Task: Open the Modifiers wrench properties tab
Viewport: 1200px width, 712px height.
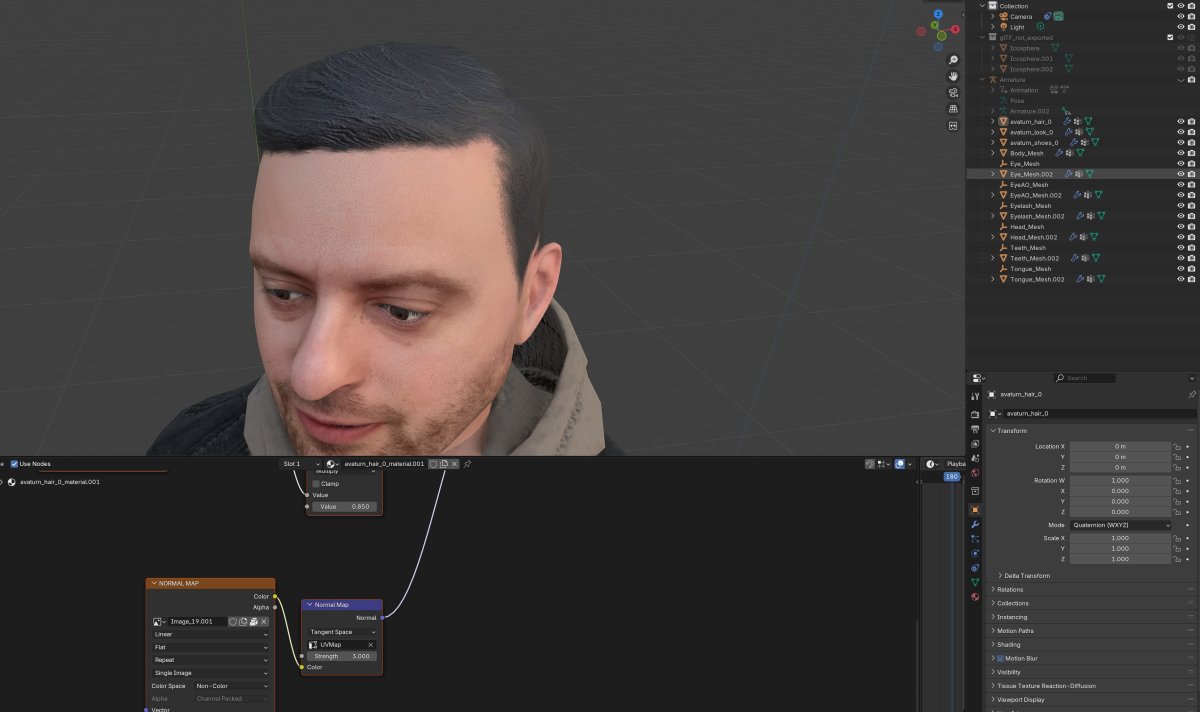Action: [x=975, y=524]
